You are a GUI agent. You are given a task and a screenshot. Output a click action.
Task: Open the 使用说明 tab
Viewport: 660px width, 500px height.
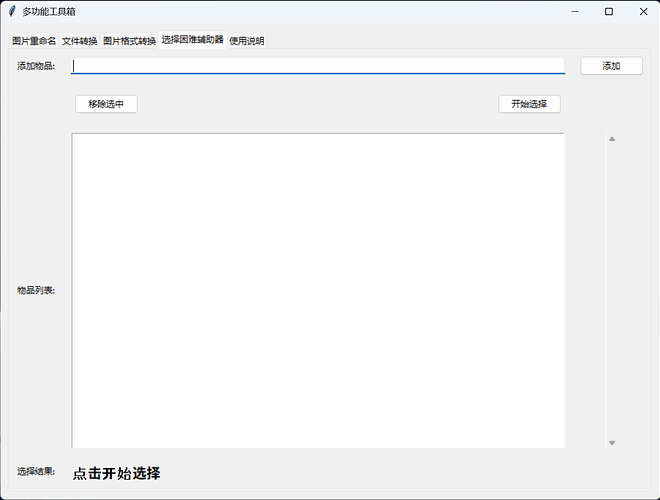tap(246, 41)
